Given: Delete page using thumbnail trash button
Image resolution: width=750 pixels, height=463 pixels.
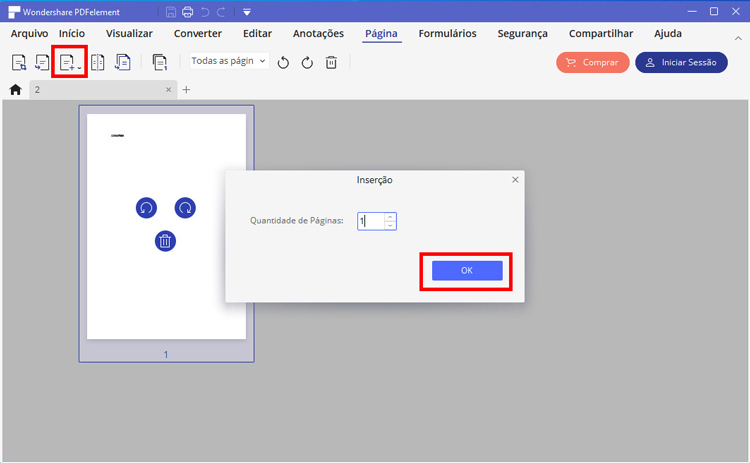Looking at the screenshot, I should point(165,241).
